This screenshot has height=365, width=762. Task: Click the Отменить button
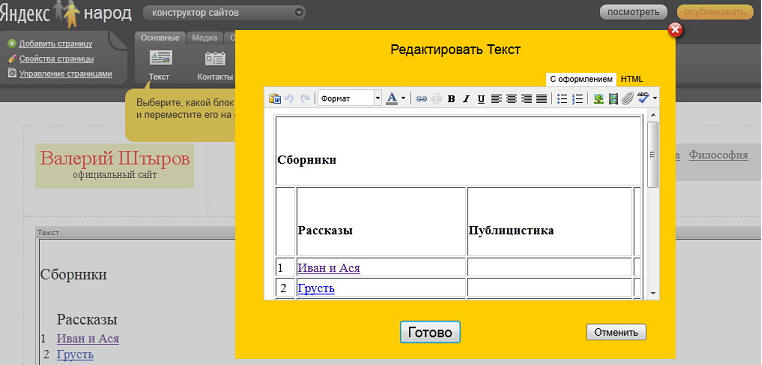(x=616, y=332)
